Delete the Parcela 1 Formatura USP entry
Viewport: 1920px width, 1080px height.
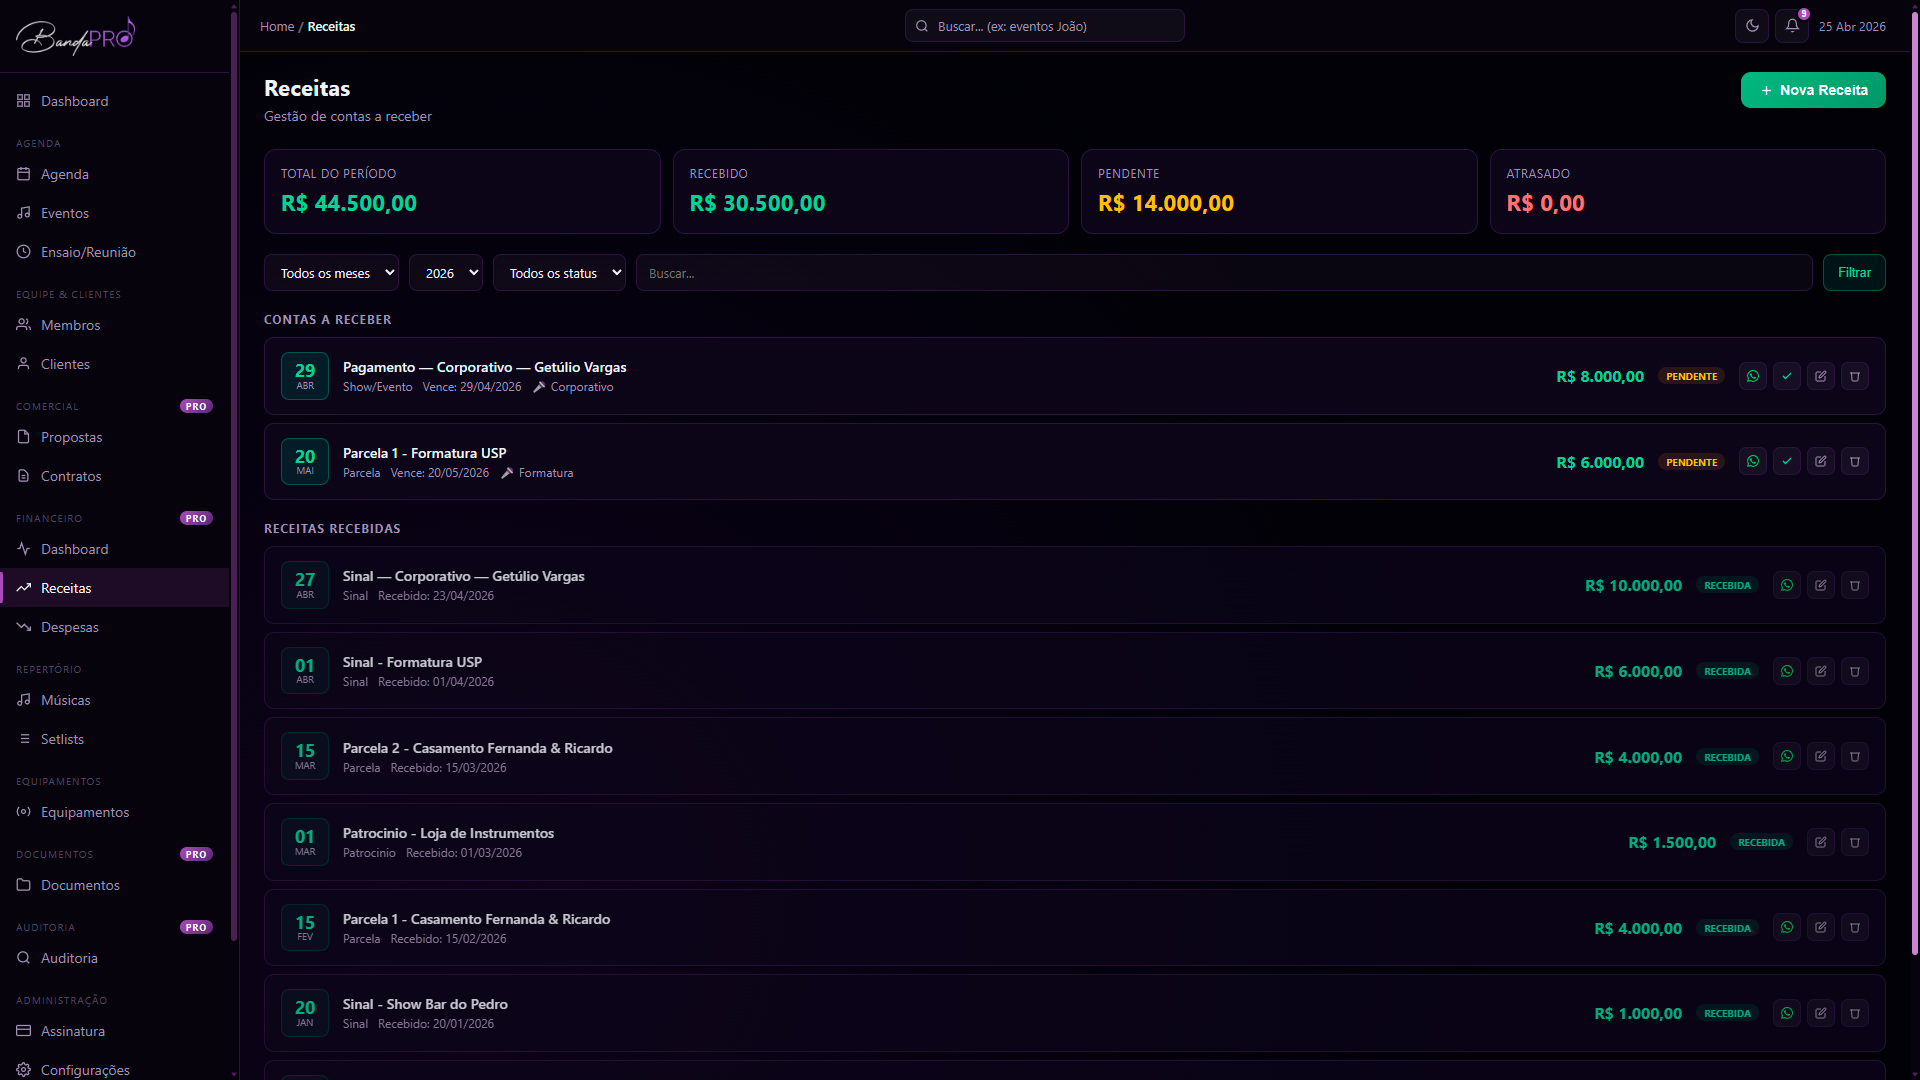click(1855, 461)
